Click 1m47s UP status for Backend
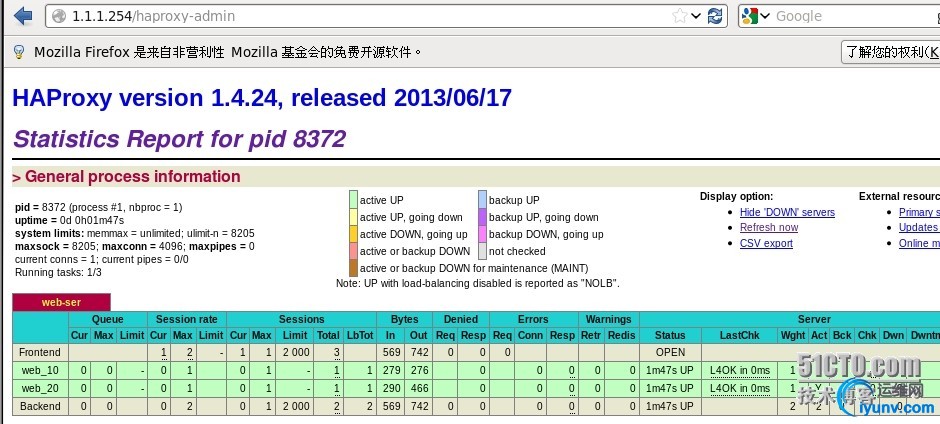 click(670, 406)
